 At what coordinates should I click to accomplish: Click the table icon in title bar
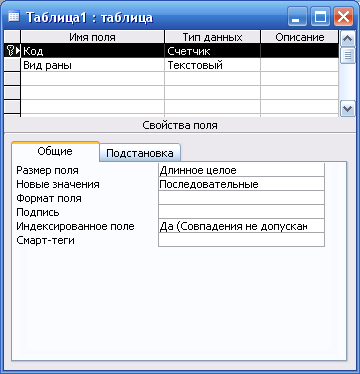click(13, 17)
